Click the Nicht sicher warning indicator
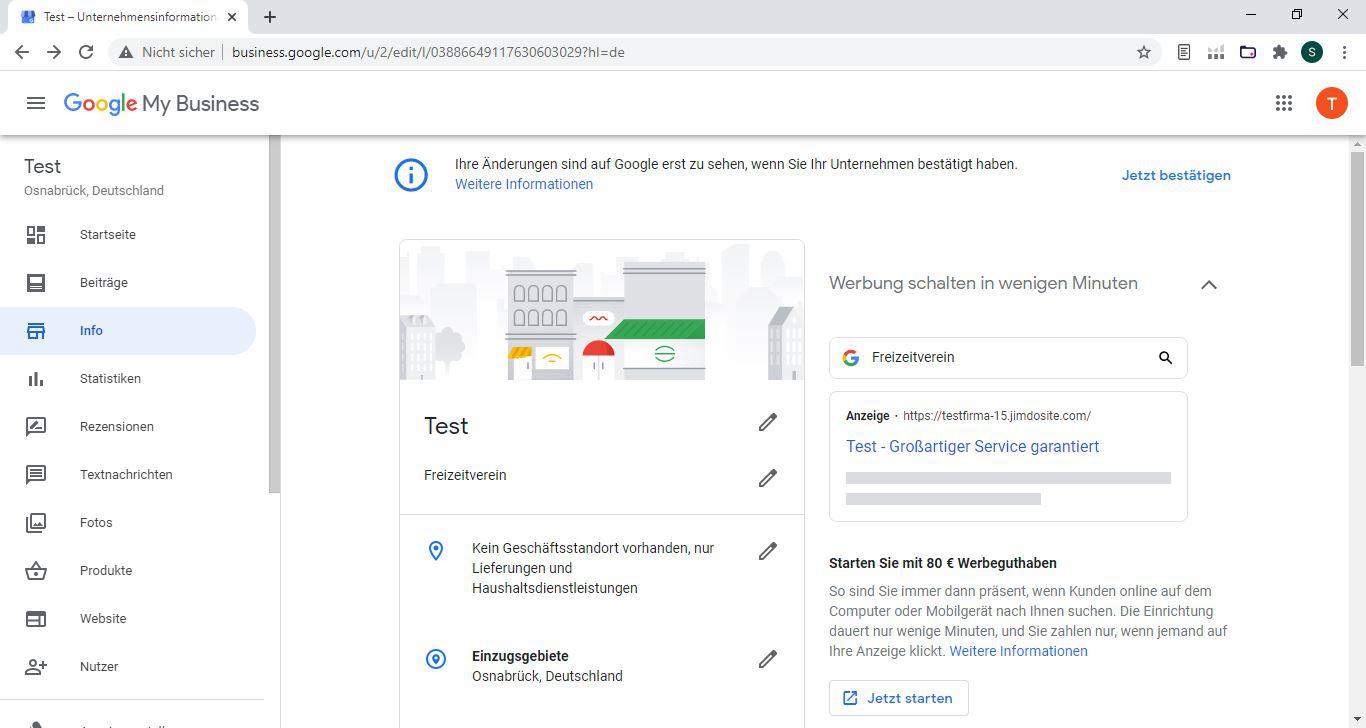The image size is (1366, 728). (167, 52)
